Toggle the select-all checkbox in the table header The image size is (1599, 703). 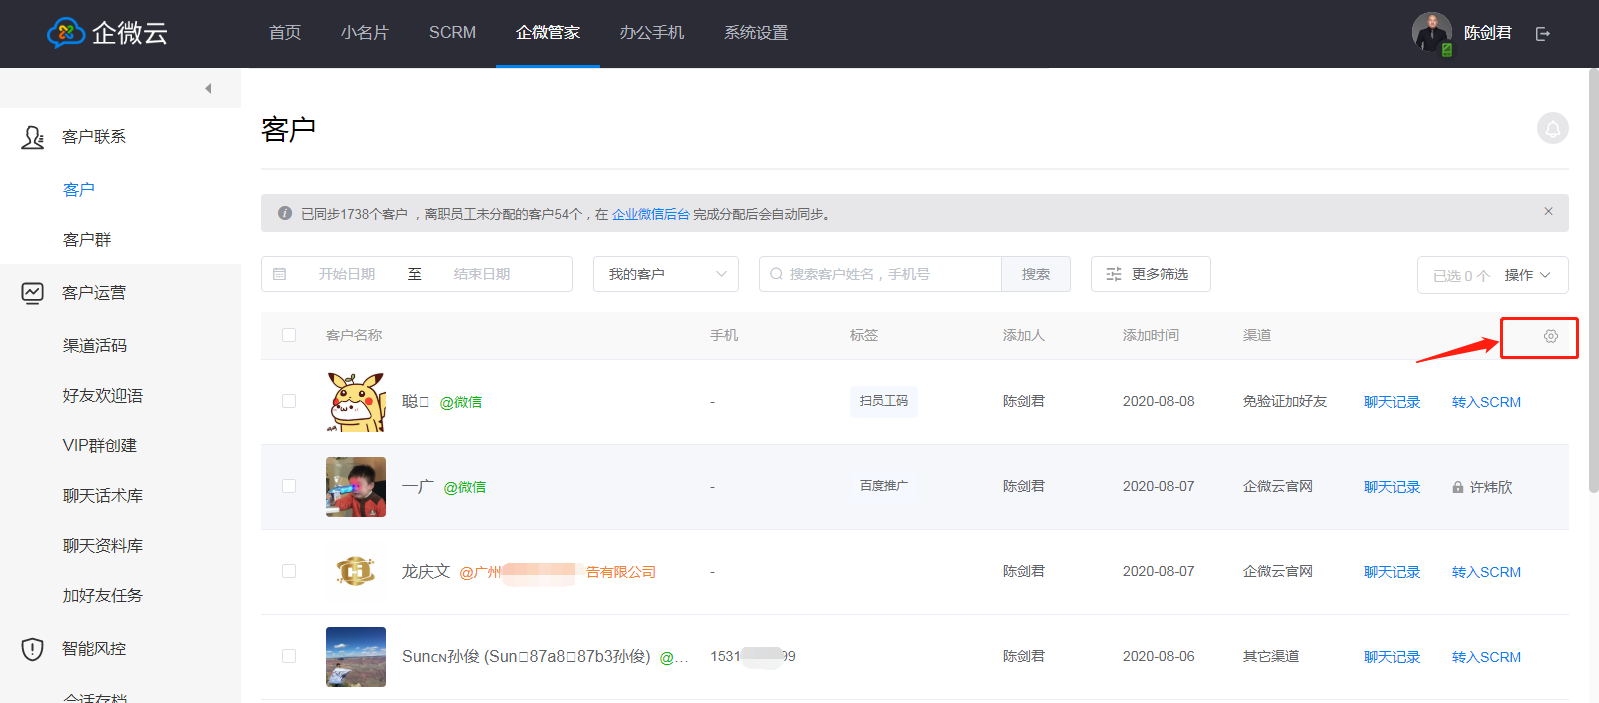[289, 336]
